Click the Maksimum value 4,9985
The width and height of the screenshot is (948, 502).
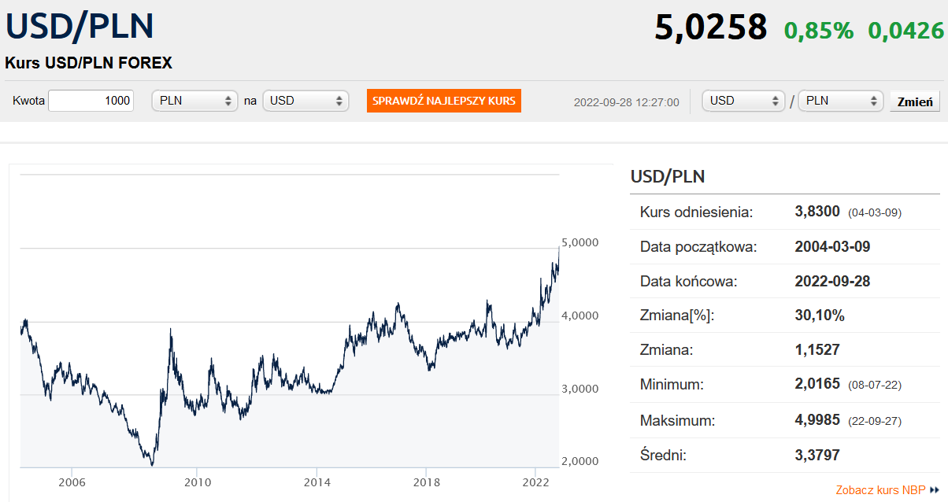pos(818,420)
